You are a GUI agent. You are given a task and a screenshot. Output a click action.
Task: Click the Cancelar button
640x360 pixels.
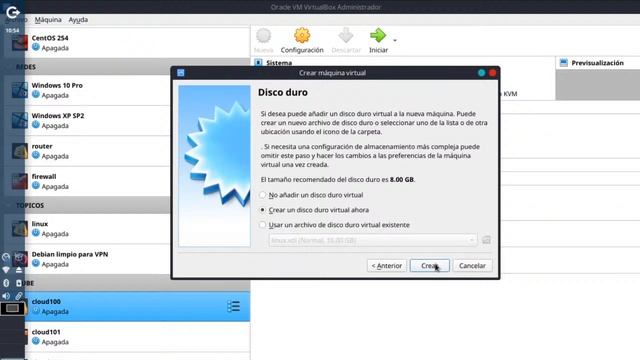pyautogui.click(x=472, y=266)
